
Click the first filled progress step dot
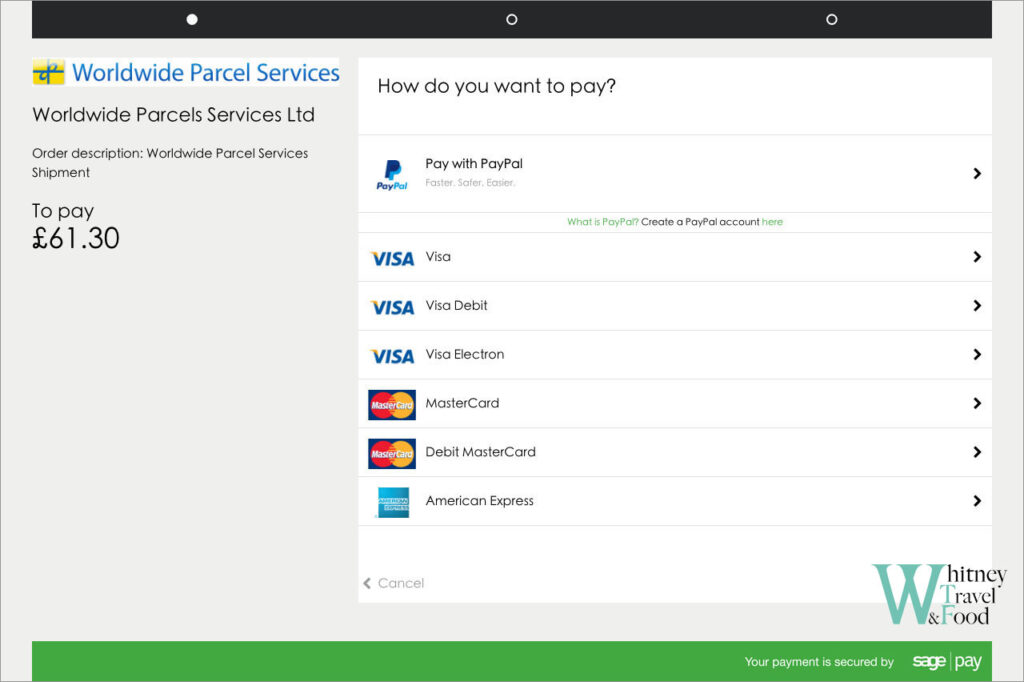point(192,20)
